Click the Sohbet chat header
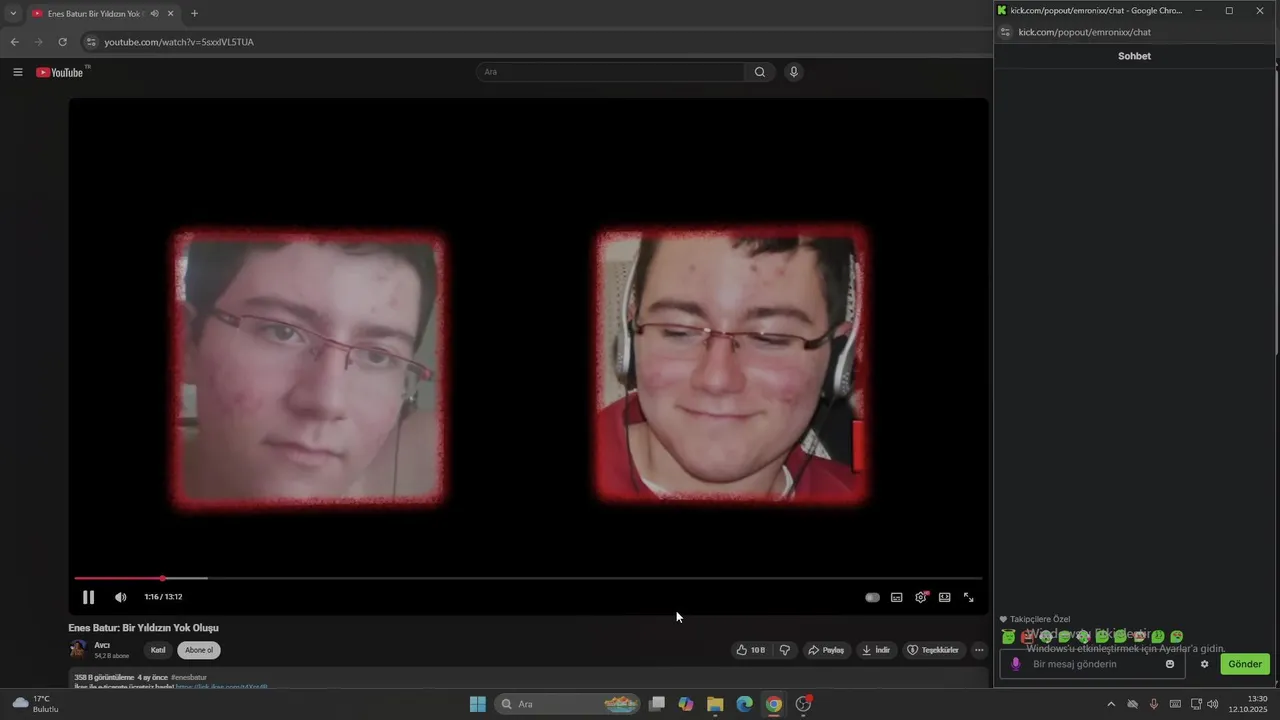Screen dimensions: 1280x720 coord(1134,56)
